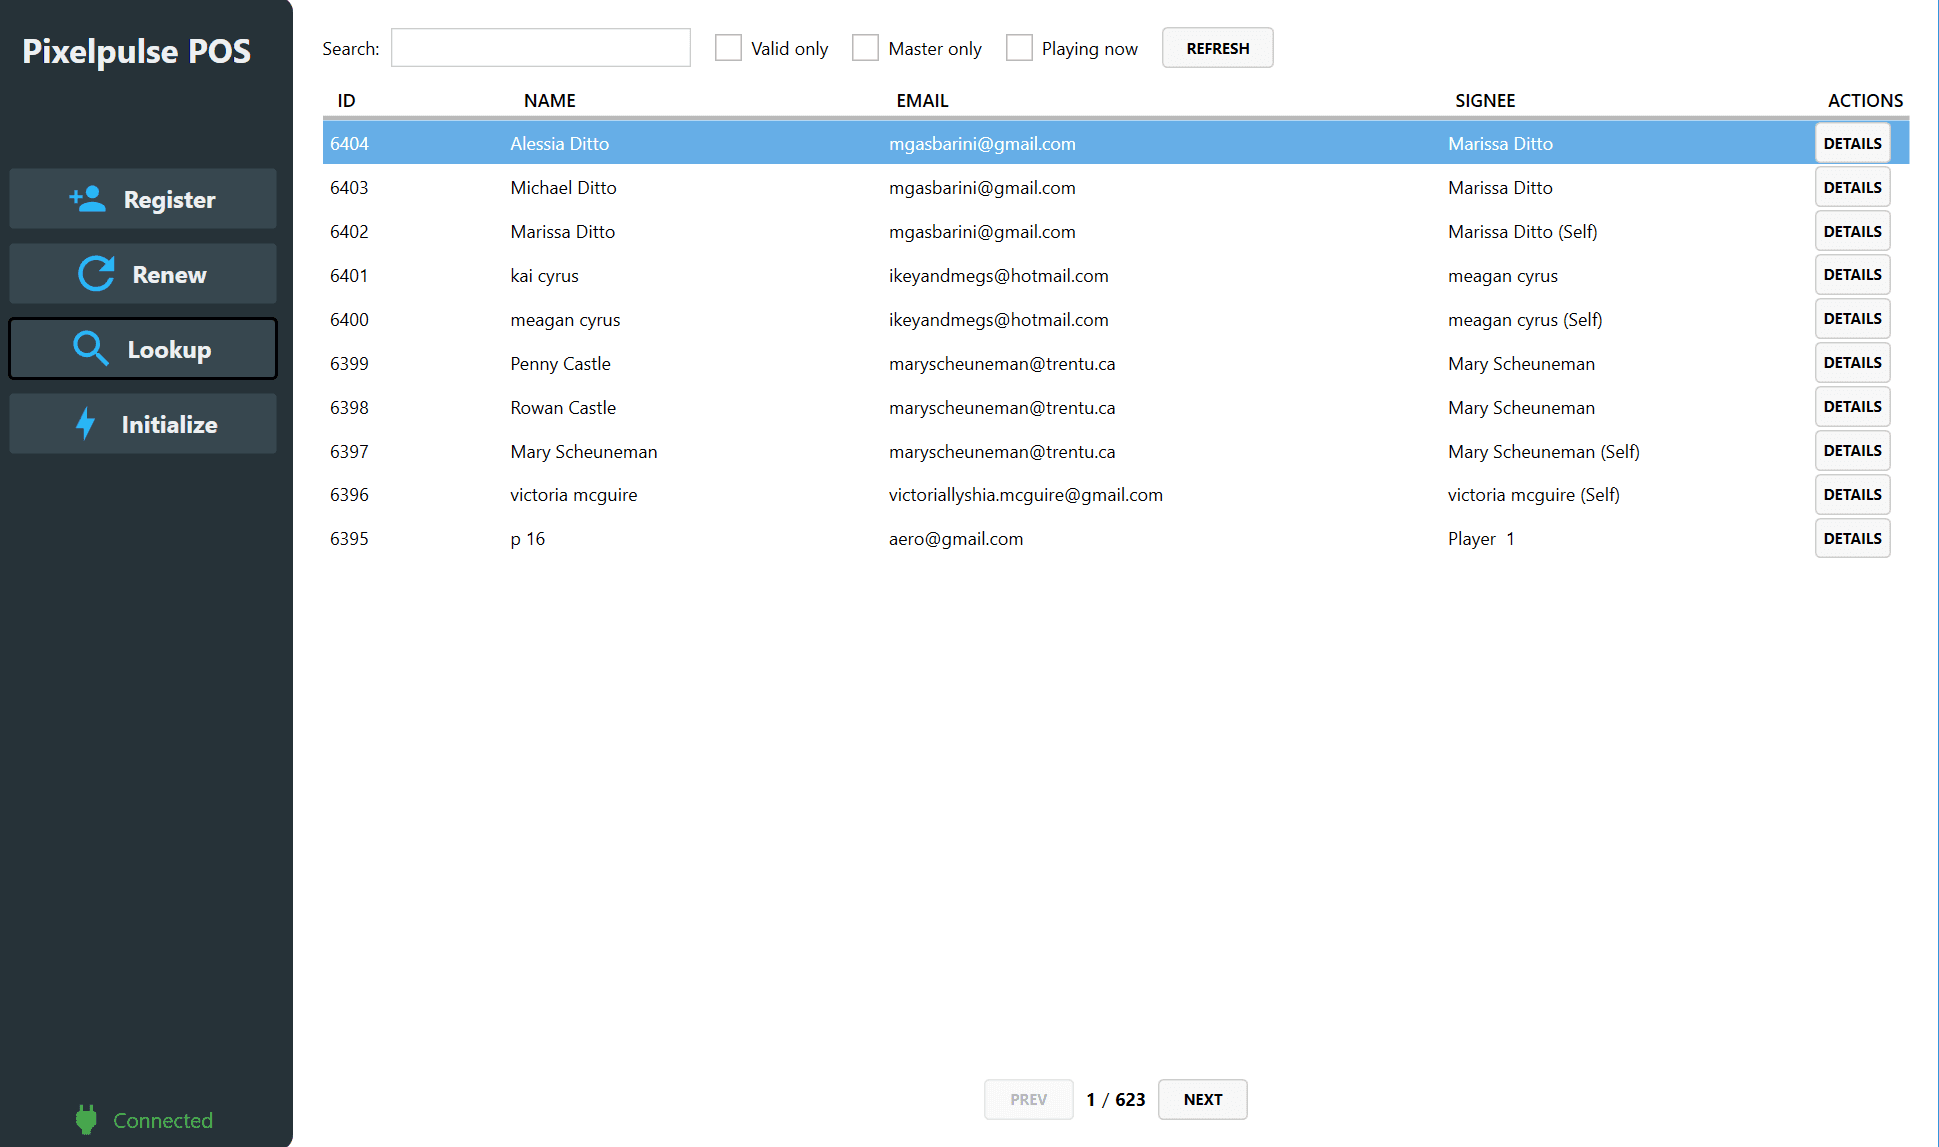The height and width of the screenshot is (1147, 1939).
Task: Click the Search input field
Action: pyautogui.click(x=540, y=47)
